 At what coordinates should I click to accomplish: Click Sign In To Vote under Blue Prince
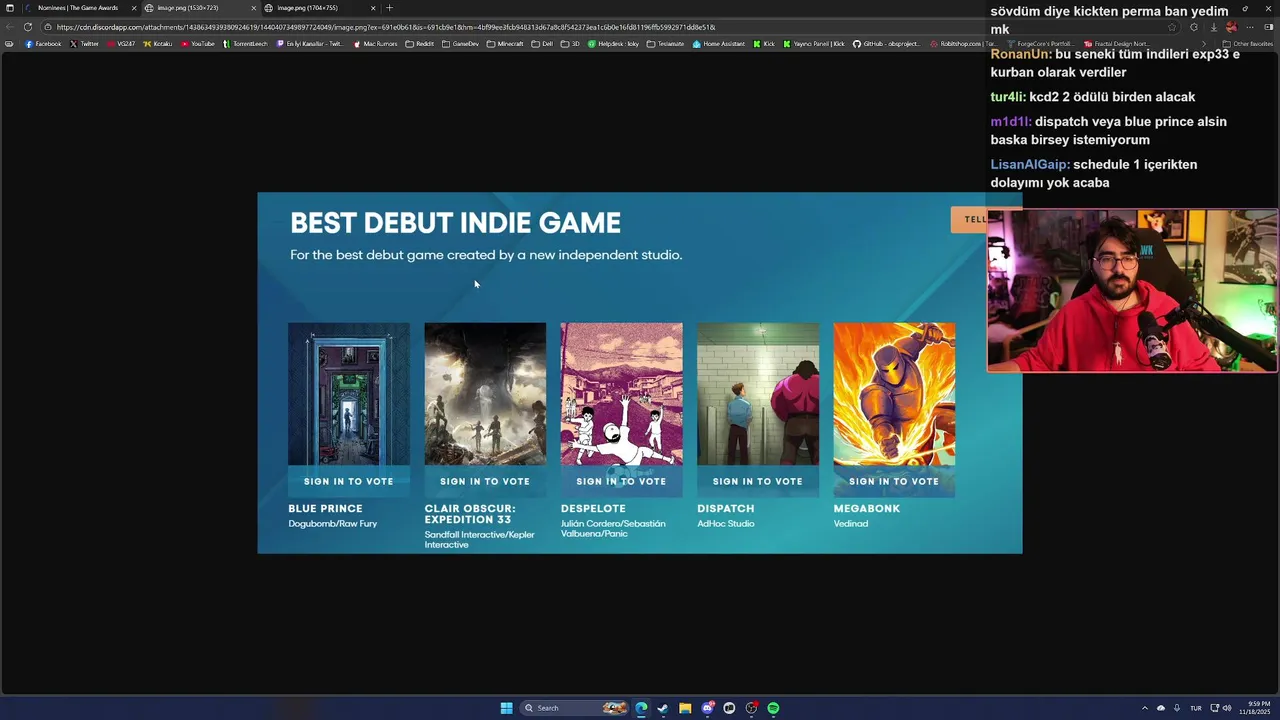[x=349, y=482]
